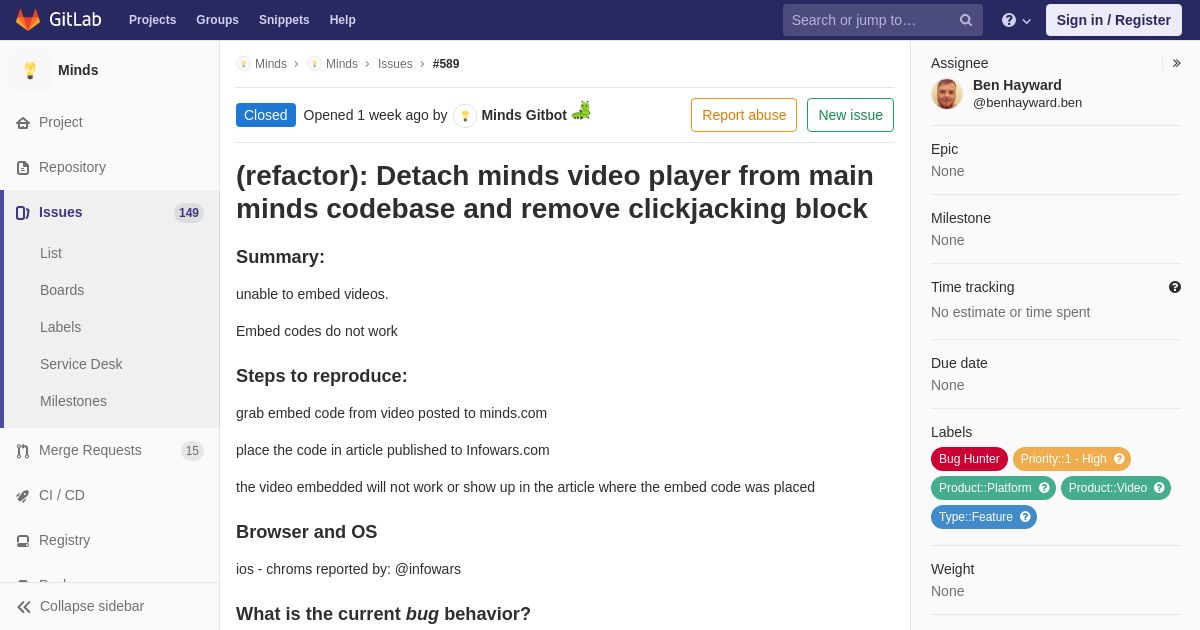Click the second Minds breadcrumb text
Viewport: 1200px width, 630px height.
pyautogui.click(x=342, y=64)
